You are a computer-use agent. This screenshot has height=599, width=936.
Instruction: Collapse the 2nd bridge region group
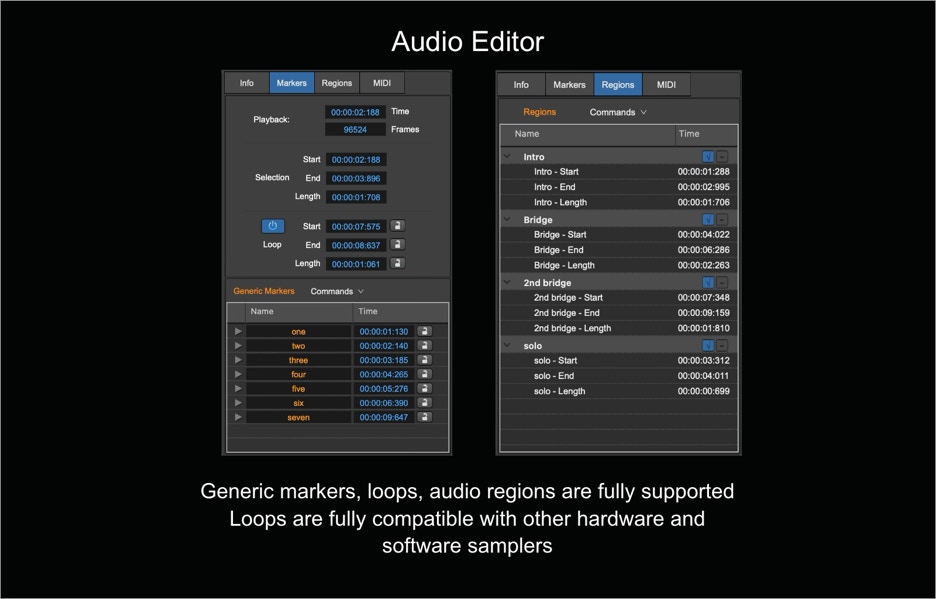(509, 283)
